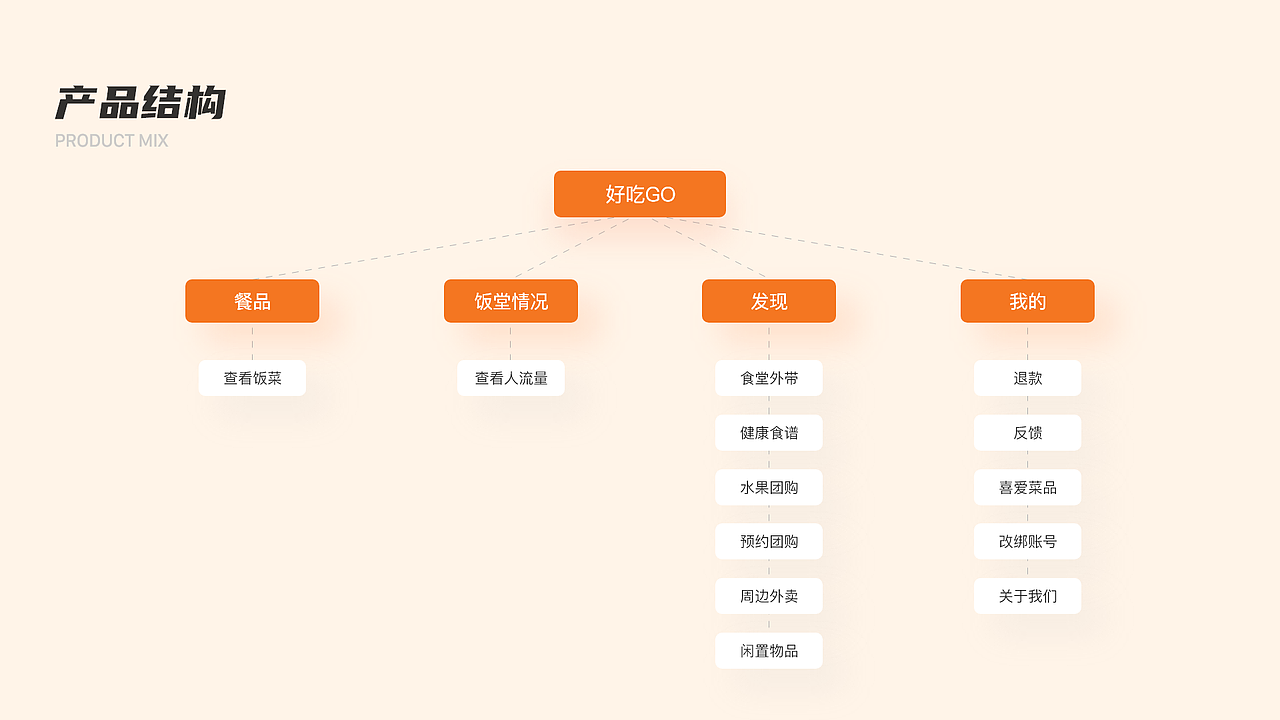Select the 健康食谱 item
The height and width of the screenshot is (720, 1280).
tap(769, 433)
